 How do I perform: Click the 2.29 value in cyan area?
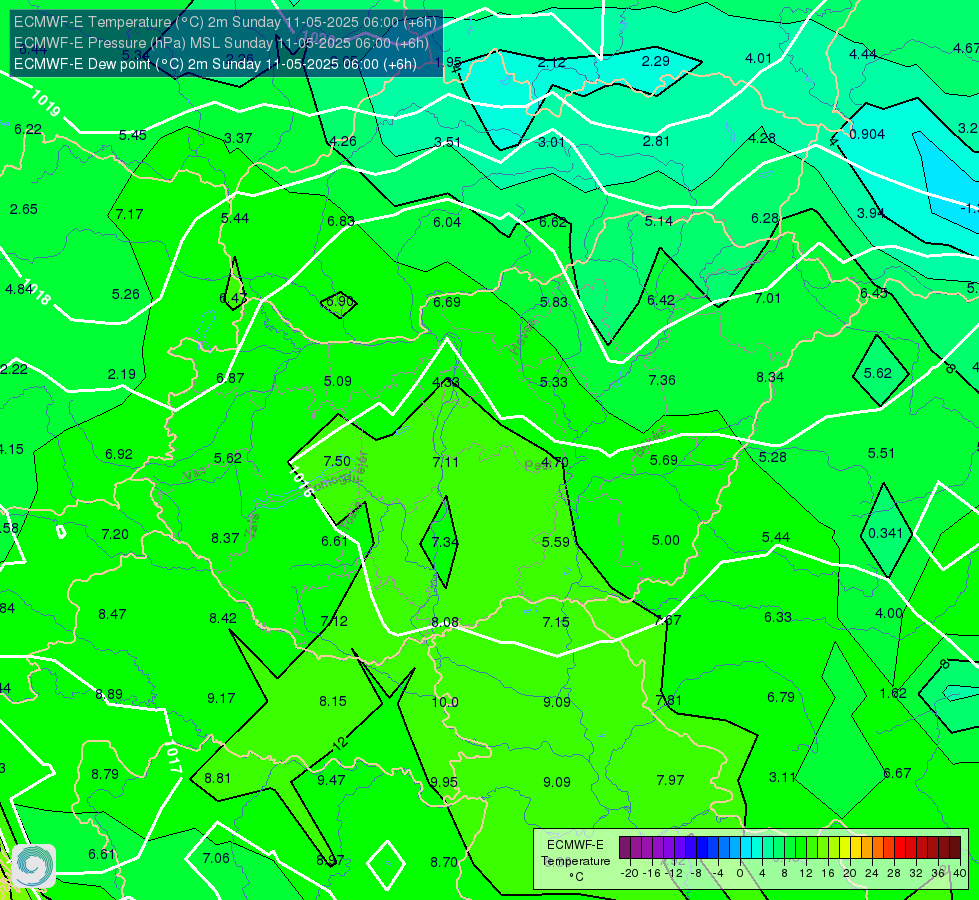pyautogui.click(x=656, y=61)
